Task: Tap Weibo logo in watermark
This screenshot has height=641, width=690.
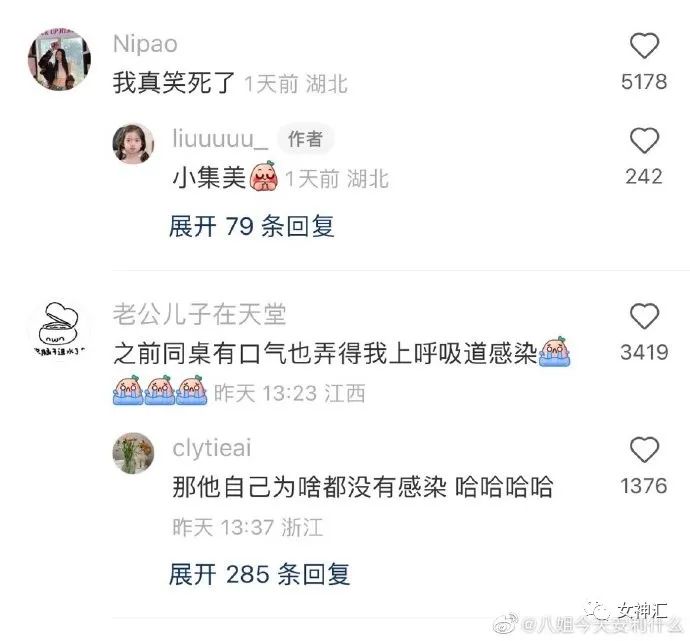Action: coord(505,623)
